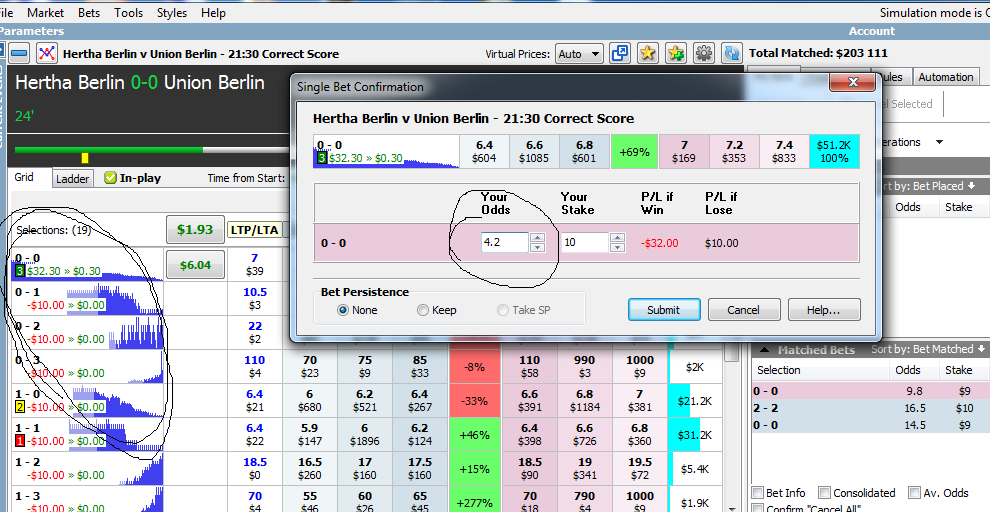
Task: Open the Tools menu
Action: point(128,13)
